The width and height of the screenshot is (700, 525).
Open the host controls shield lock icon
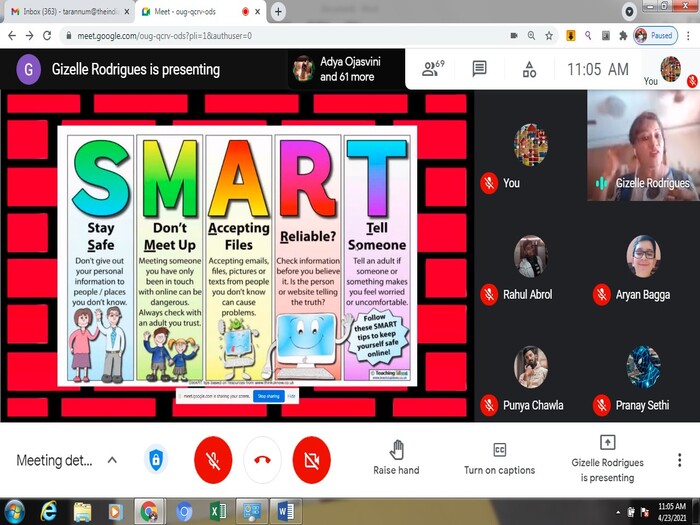pyautogui.click(x=156, y=459)
